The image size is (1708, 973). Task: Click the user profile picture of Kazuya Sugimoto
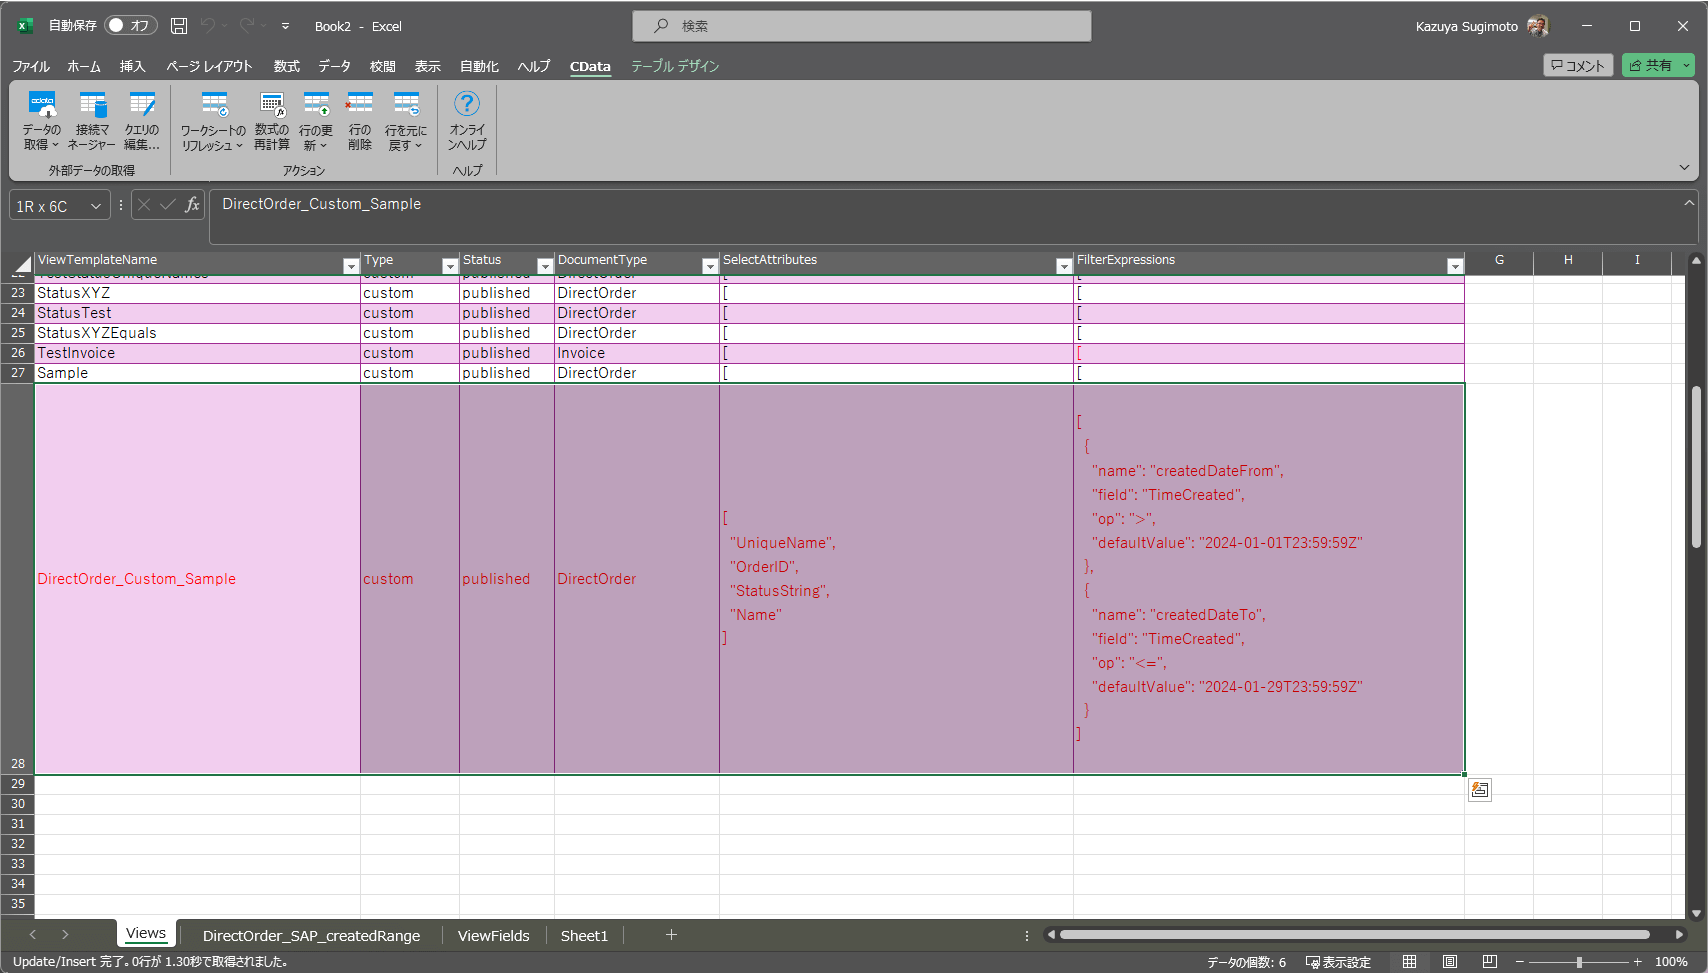click(x=1538, y=26)
